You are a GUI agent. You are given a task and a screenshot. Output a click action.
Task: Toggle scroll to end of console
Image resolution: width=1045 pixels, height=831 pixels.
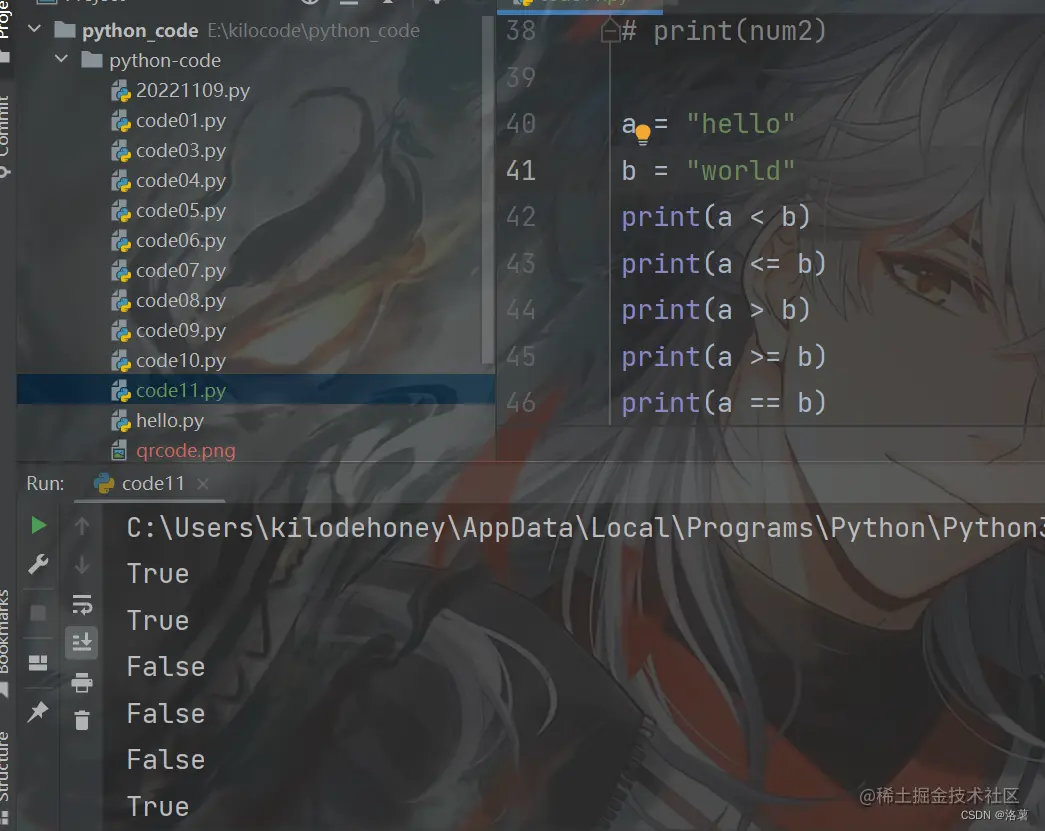pyautogui.click(x=82, y=642)
